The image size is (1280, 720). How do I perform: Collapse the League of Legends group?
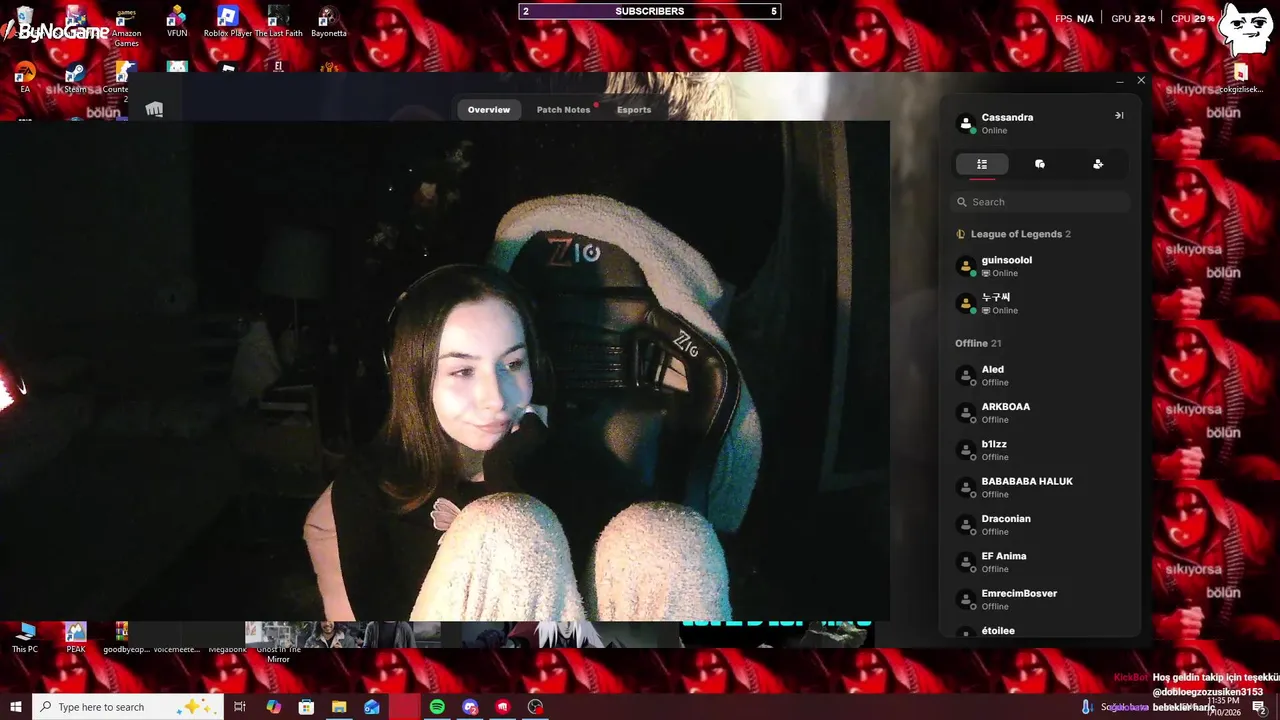(x=1021, y=234)
